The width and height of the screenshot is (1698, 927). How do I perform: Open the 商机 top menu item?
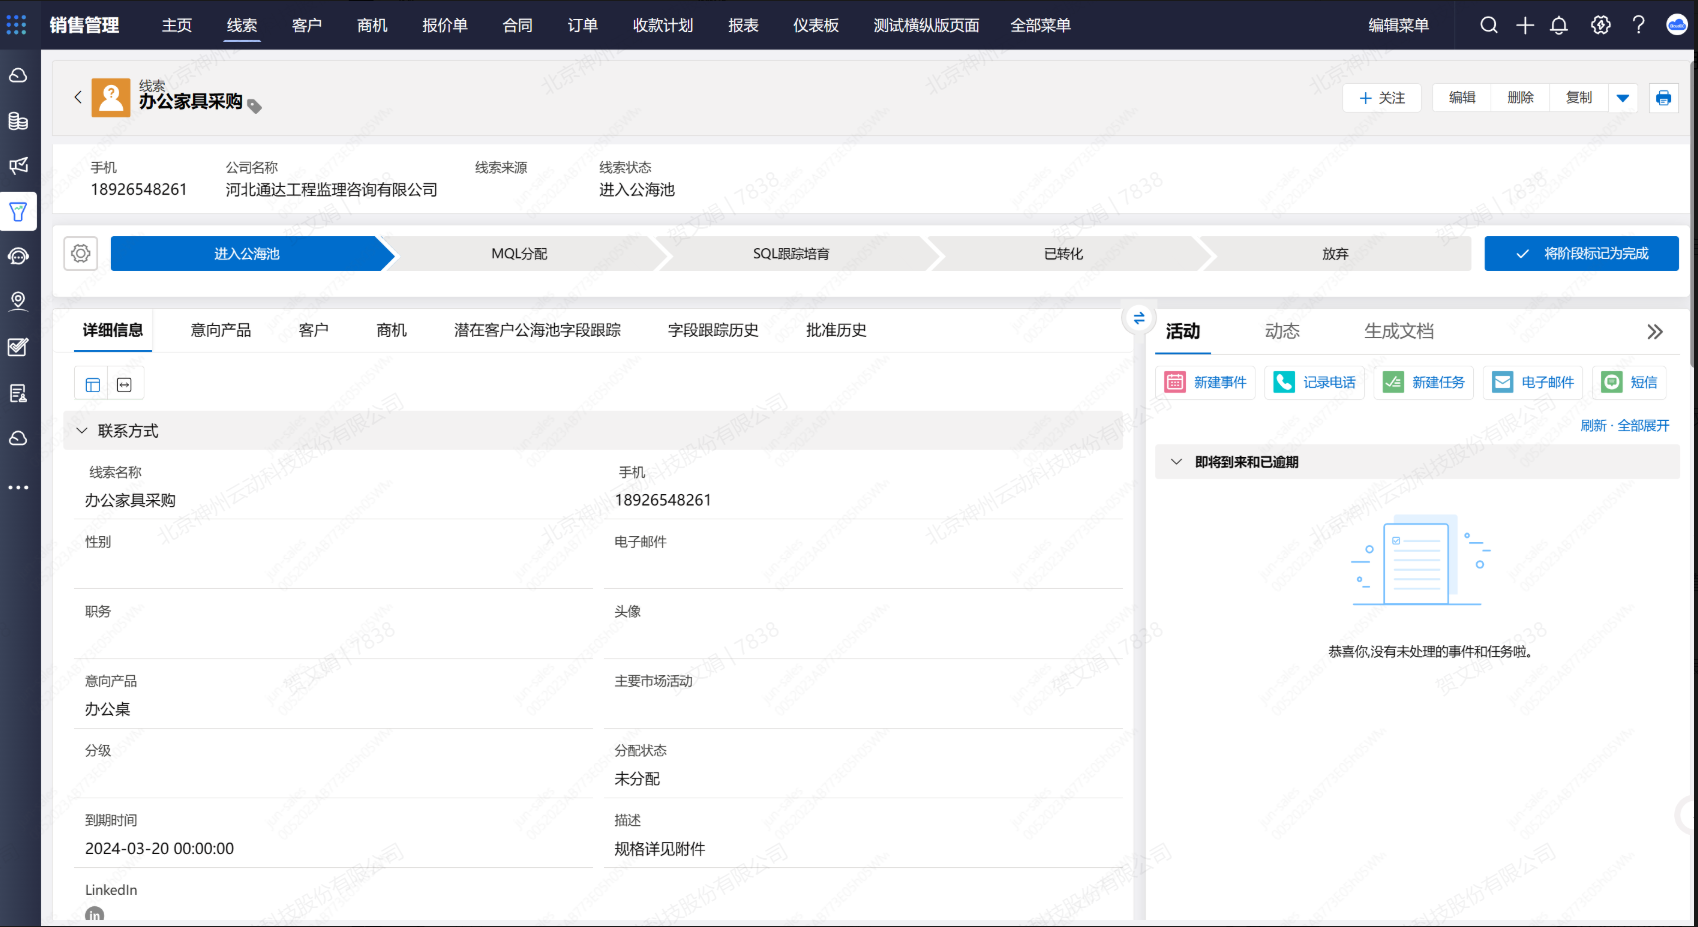point(372,25)
